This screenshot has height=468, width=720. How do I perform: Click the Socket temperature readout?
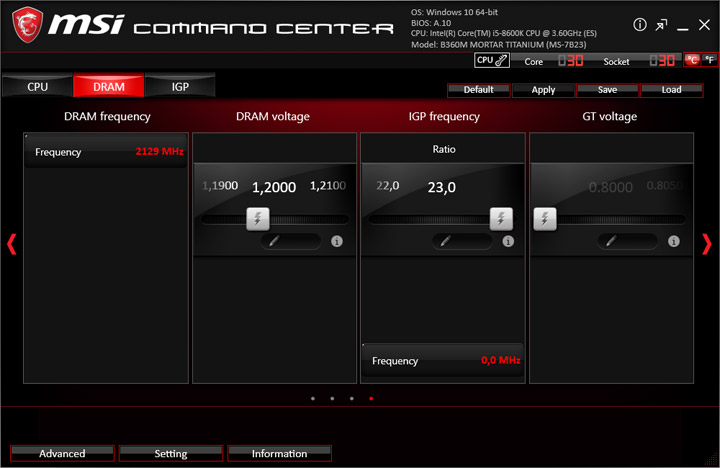coord(662,61)
